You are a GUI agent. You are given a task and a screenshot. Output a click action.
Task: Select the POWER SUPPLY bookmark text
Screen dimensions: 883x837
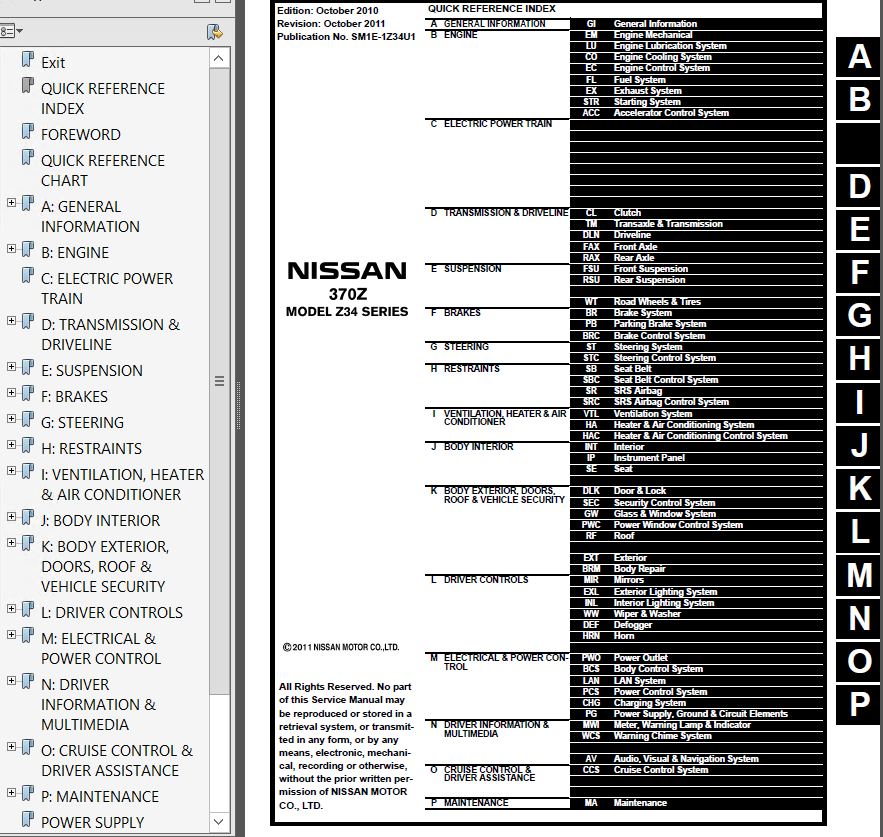tap(93, 822)
